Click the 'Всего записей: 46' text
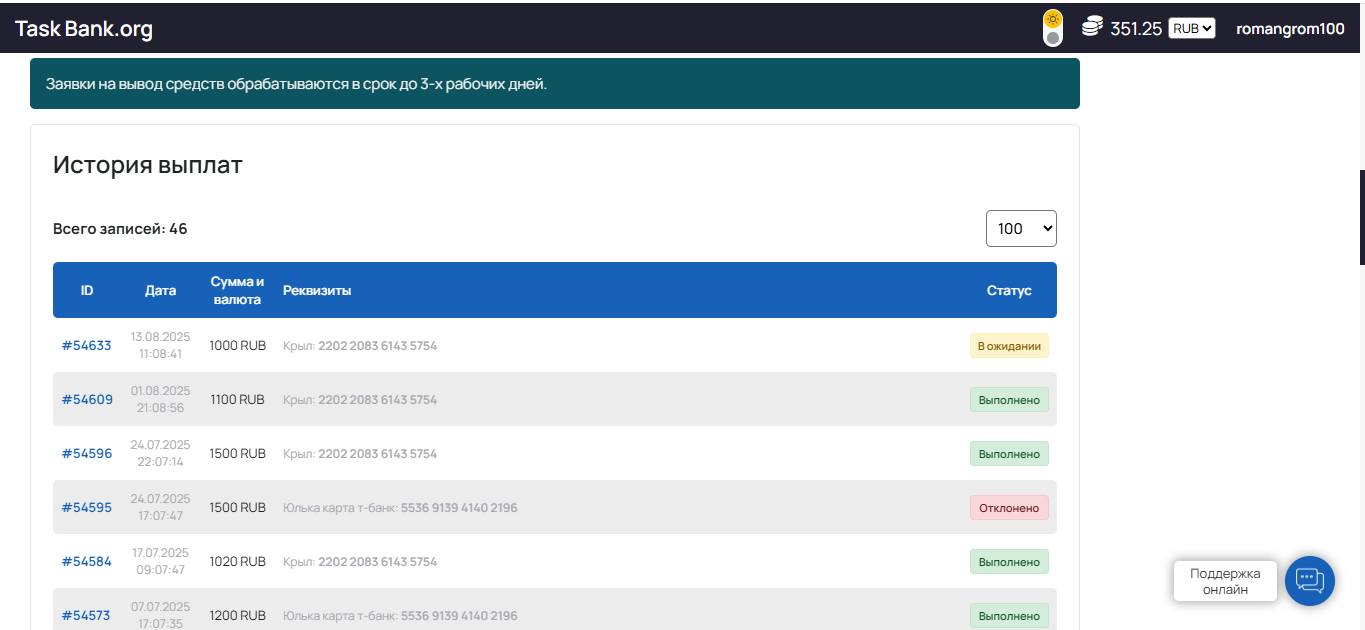 [120, 229]
